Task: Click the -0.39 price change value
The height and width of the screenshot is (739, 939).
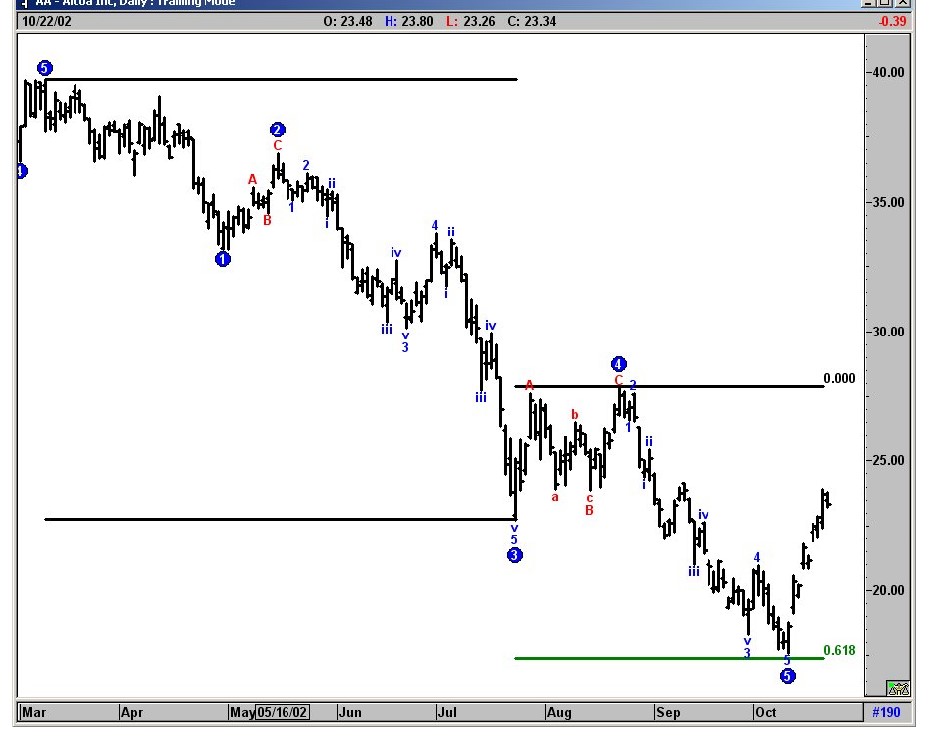Action: coord(891,21)
